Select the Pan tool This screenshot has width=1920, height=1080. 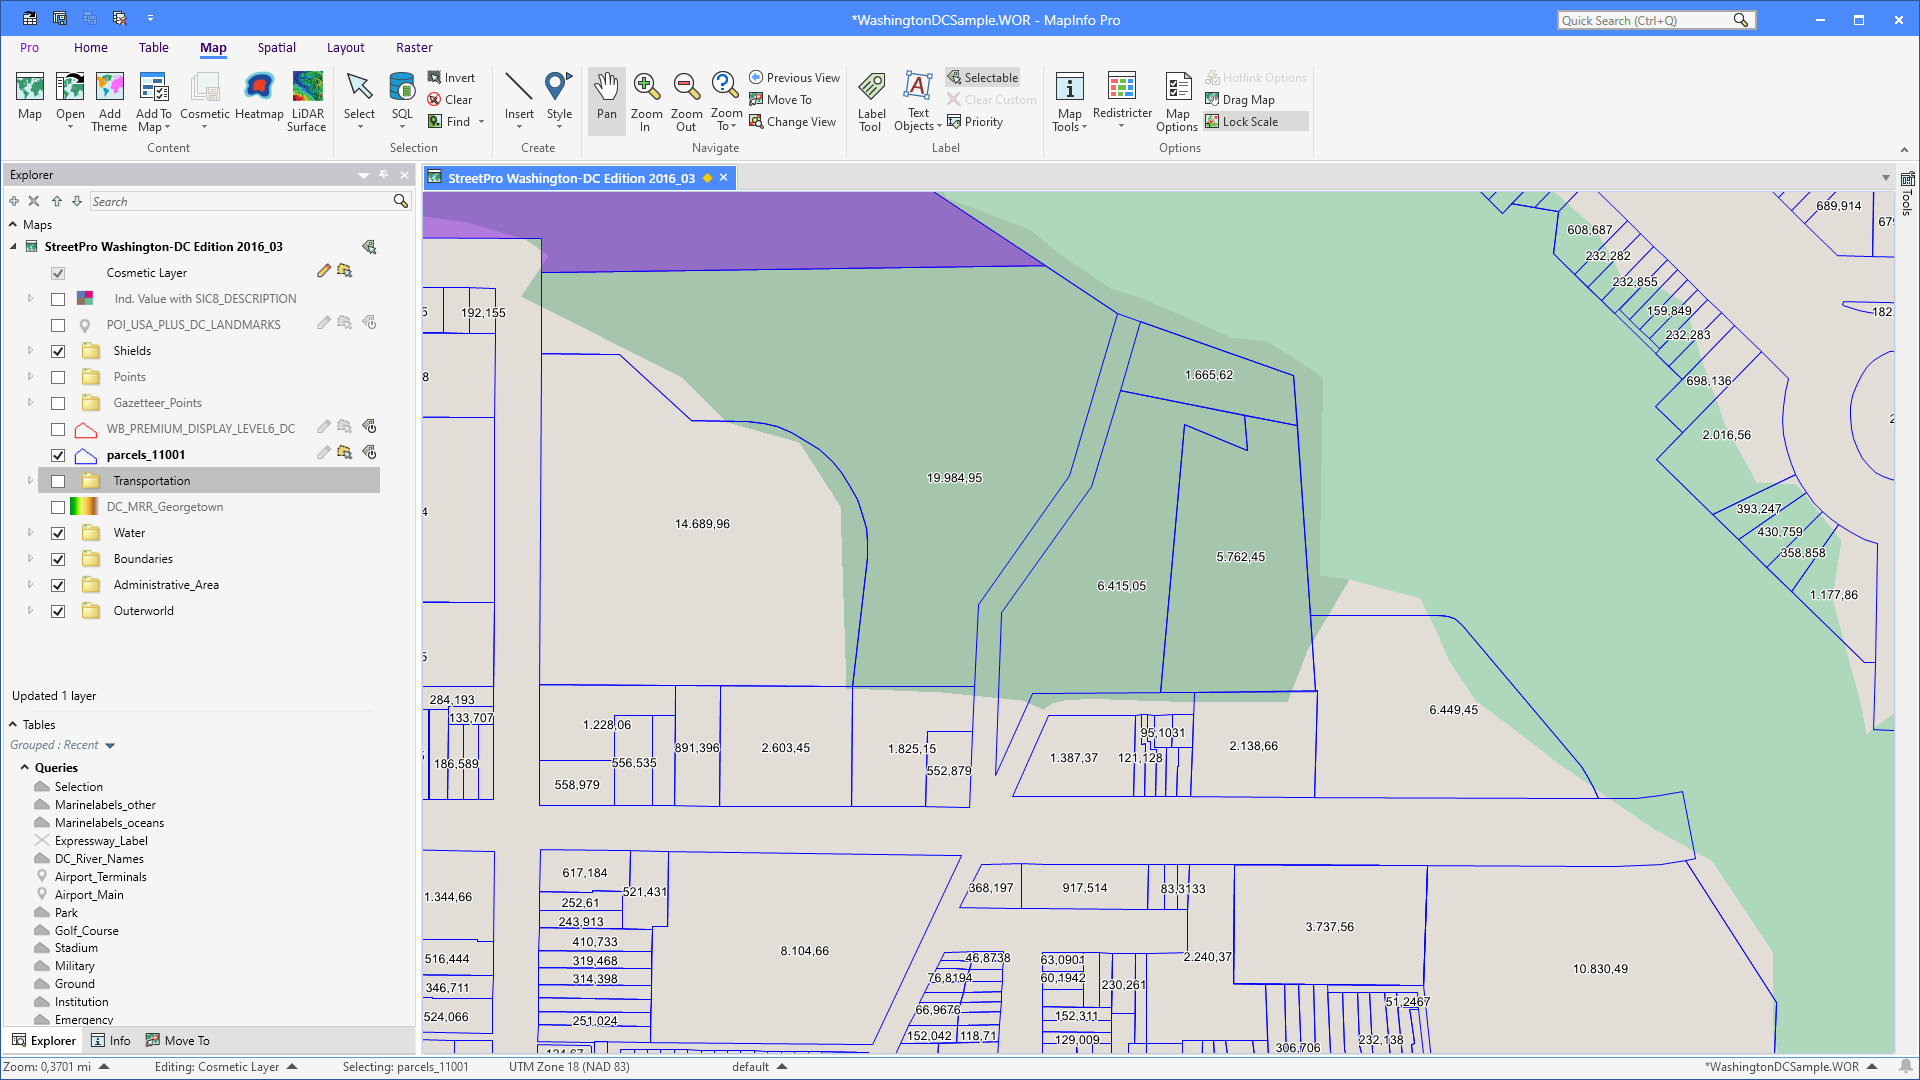click(606, 100)
